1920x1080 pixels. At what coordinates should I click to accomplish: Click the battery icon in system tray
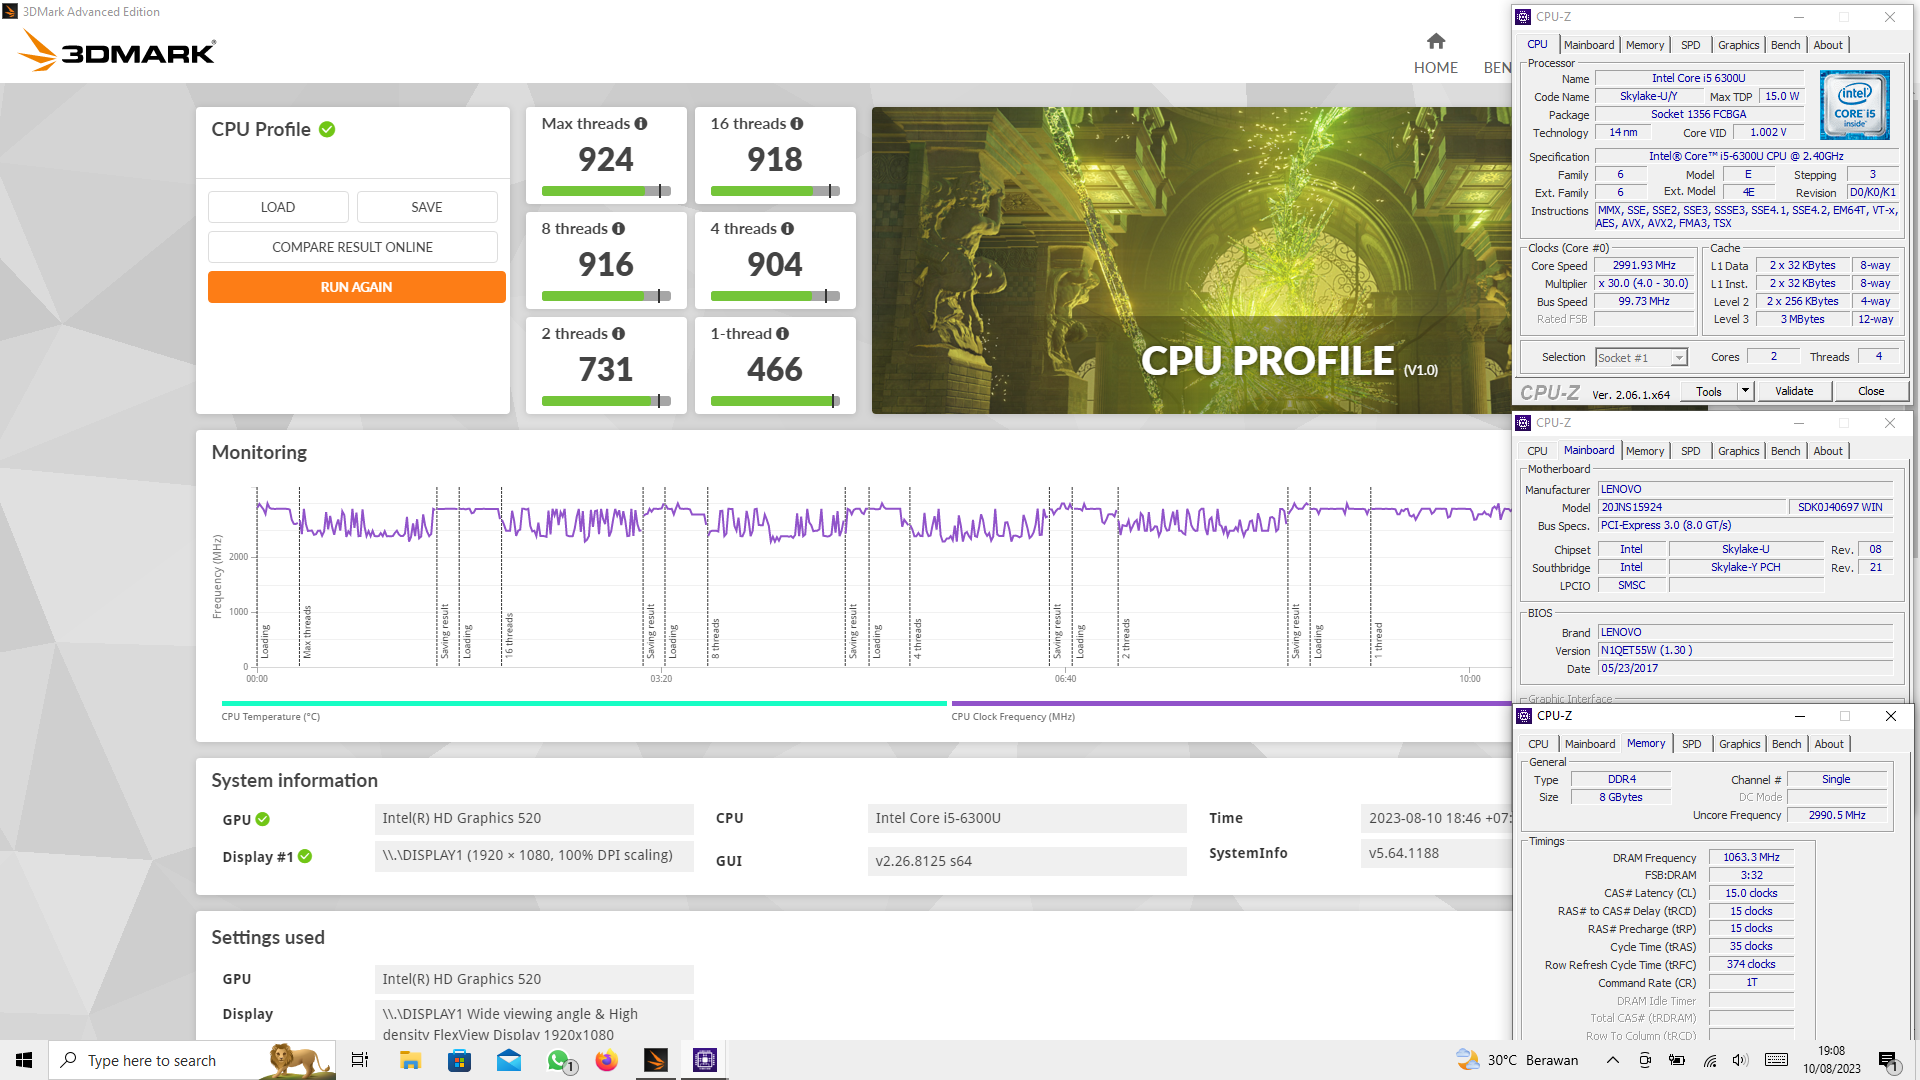[x=1677, y=1060]
